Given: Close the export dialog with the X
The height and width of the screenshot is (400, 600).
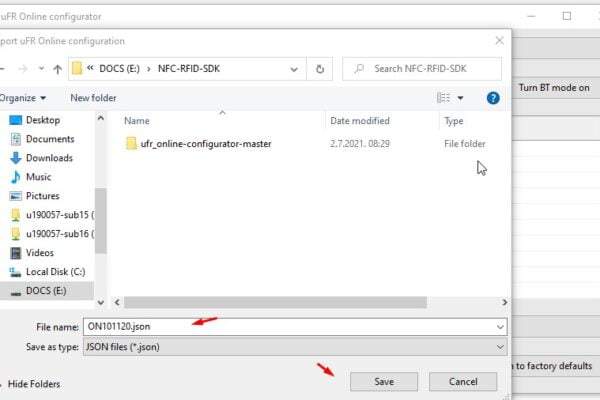Looking at the screenshot, I should [x=499, y=41].
